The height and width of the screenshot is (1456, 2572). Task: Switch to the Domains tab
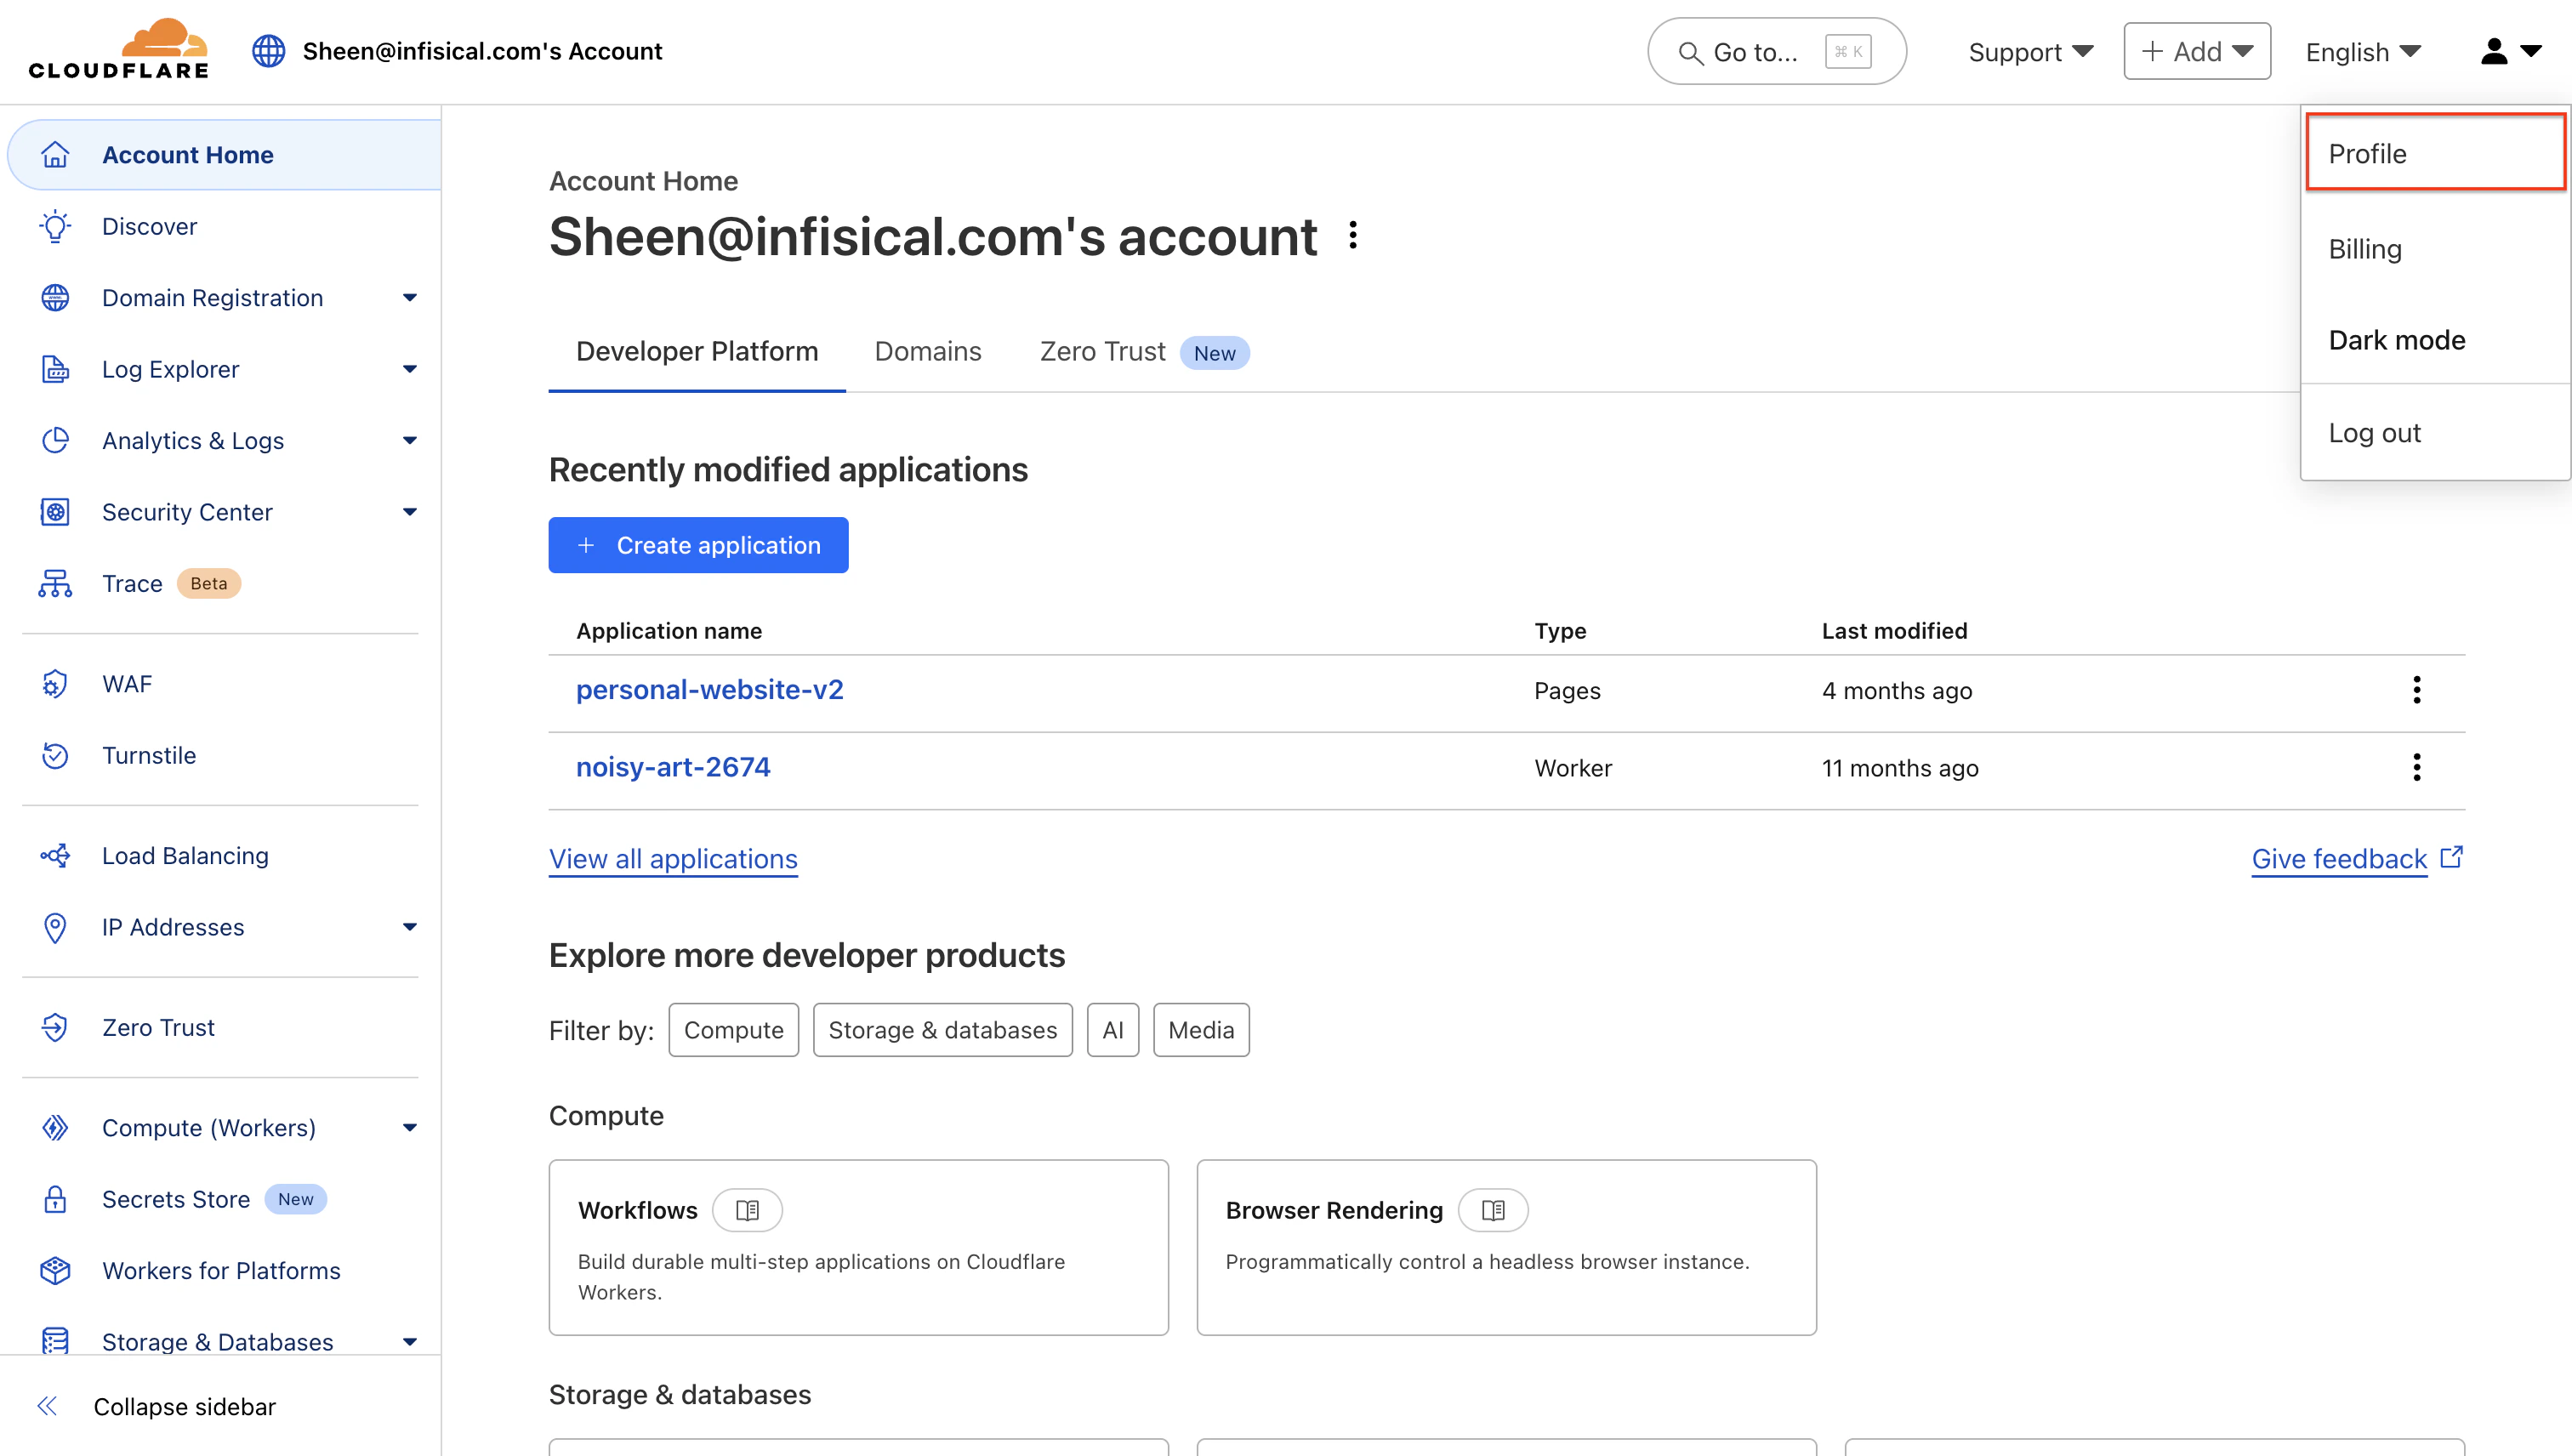point(928,352)
